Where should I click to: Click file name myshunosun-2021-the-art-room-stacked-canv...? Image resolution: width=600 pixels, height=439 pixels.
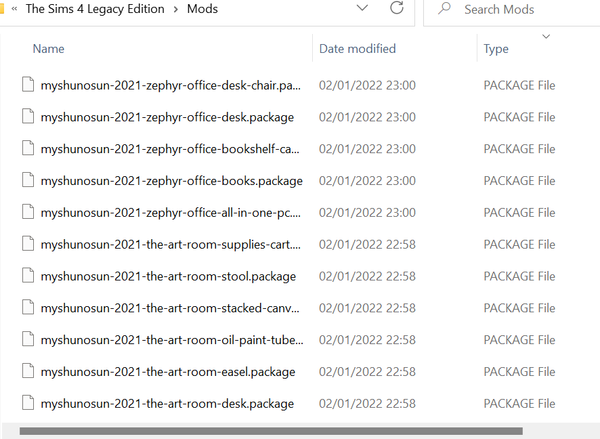[170, 308]
